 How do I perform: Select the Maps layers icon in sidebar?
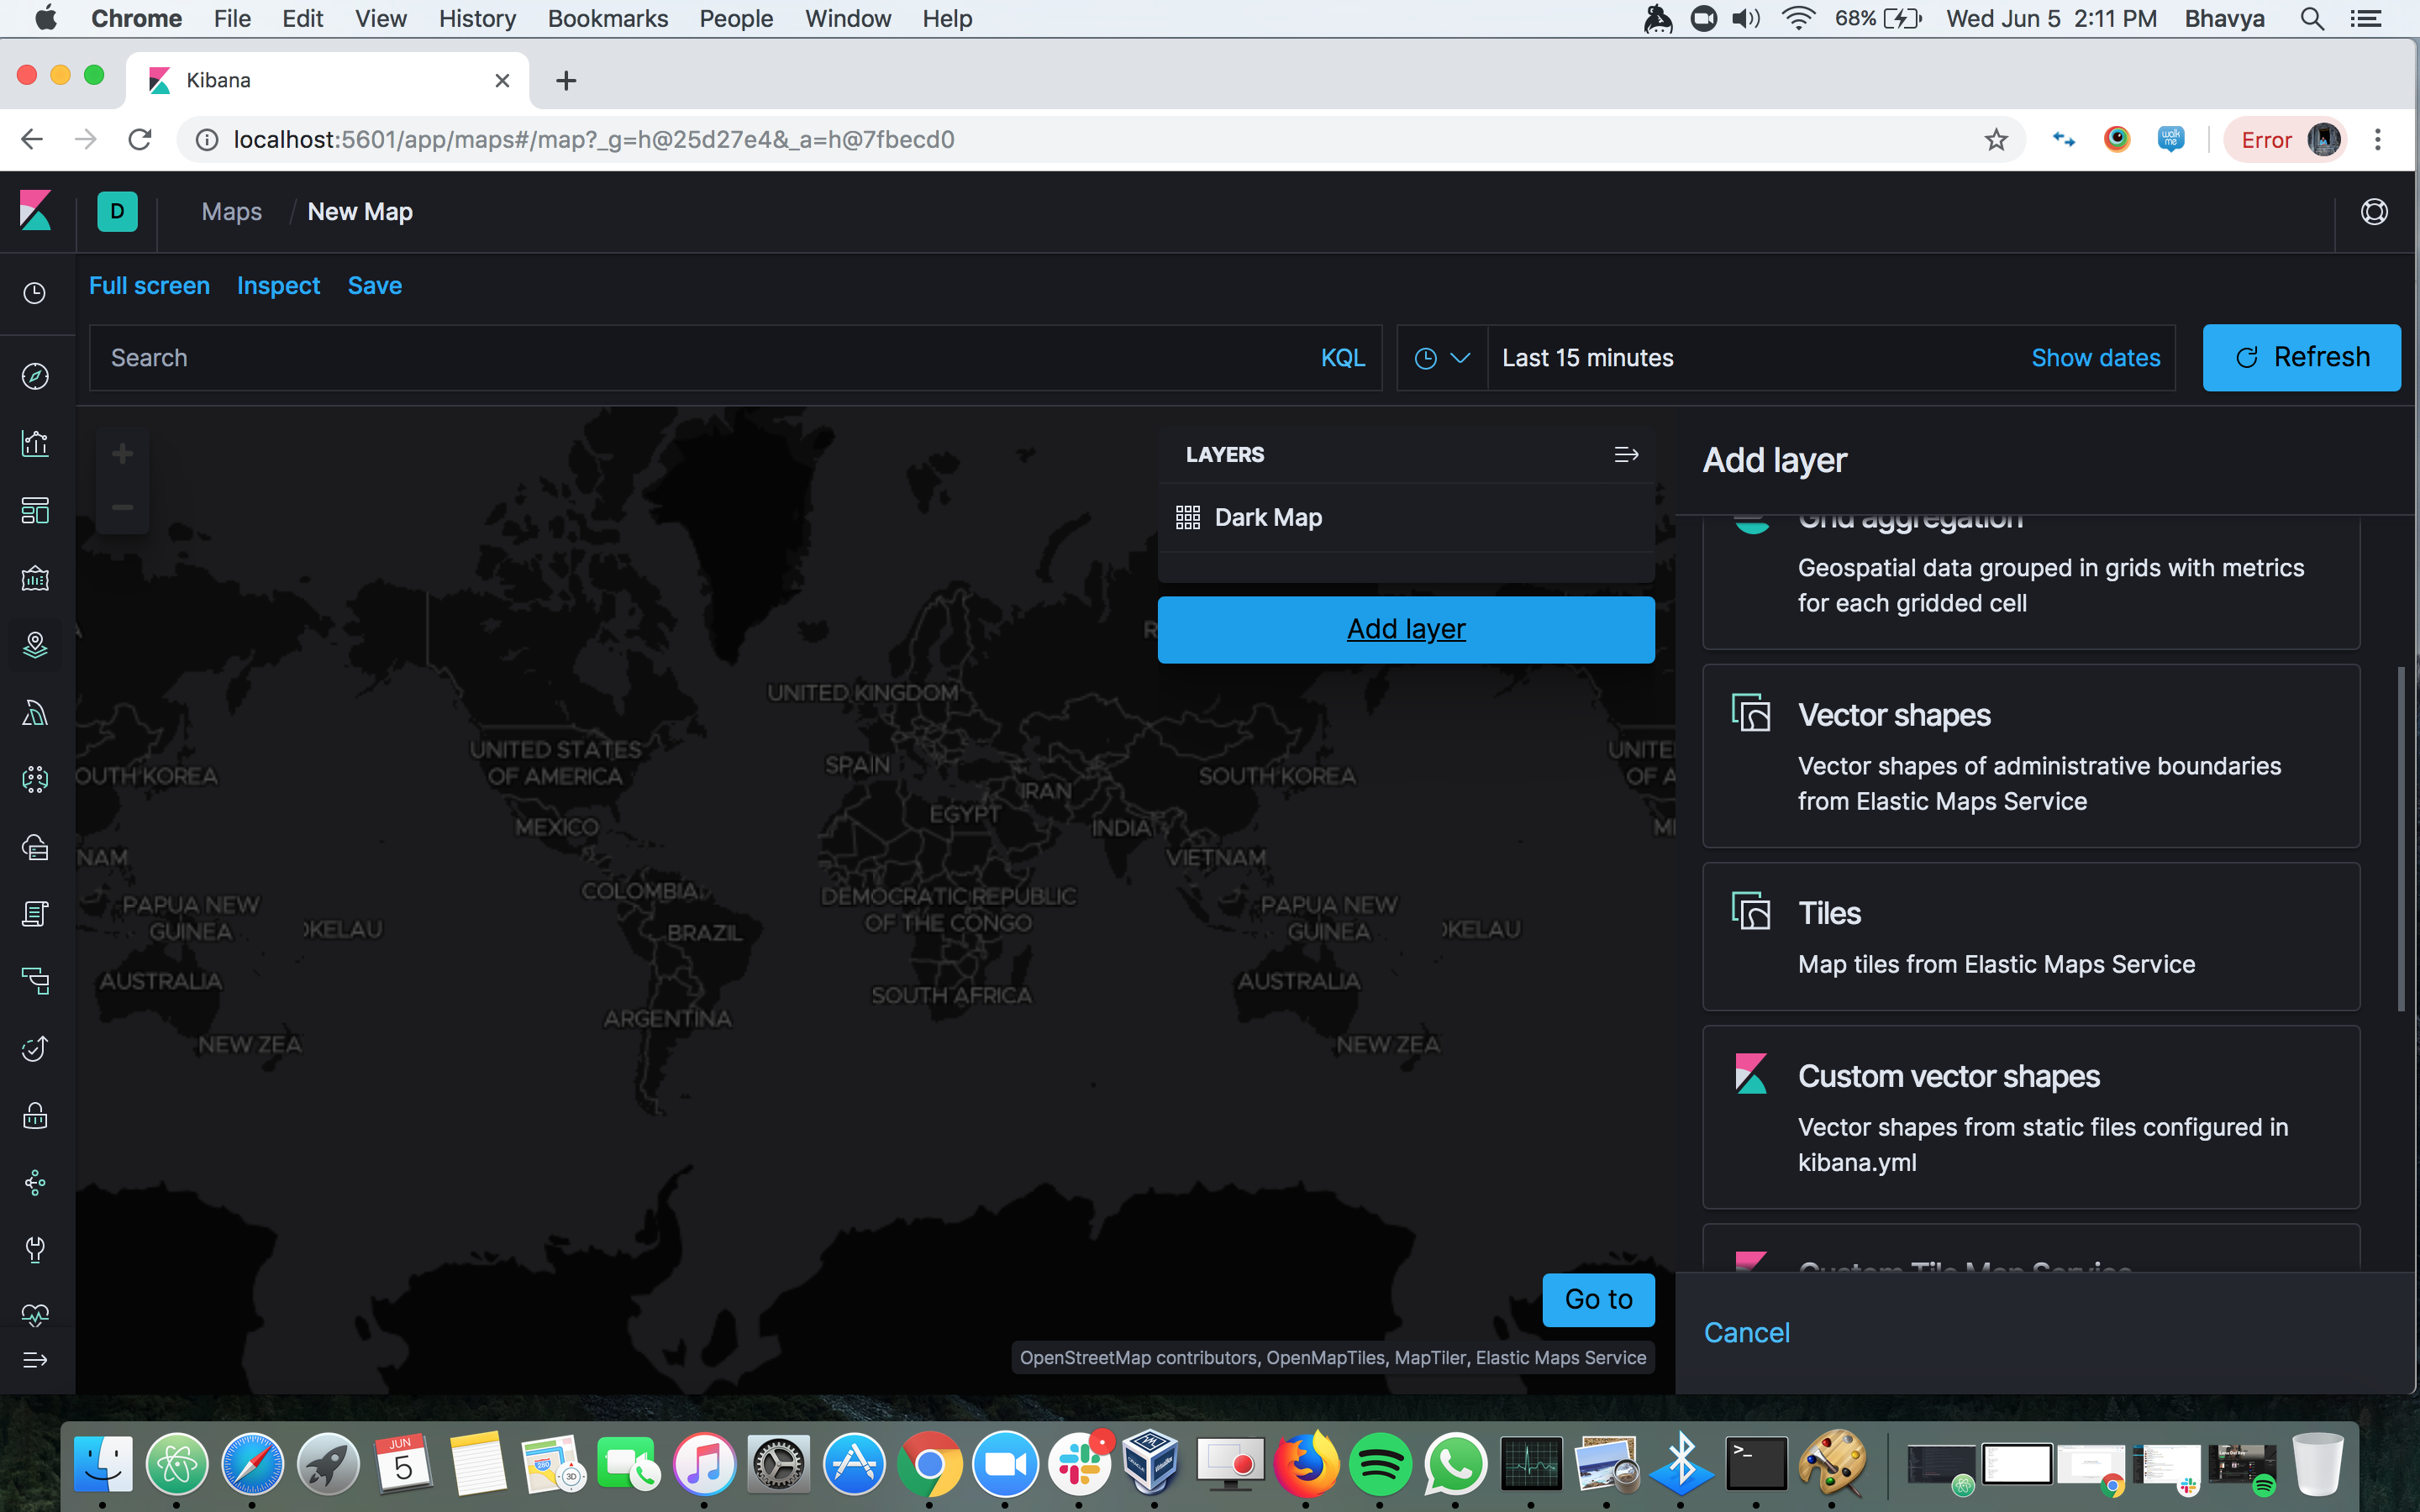click(35, 645)
